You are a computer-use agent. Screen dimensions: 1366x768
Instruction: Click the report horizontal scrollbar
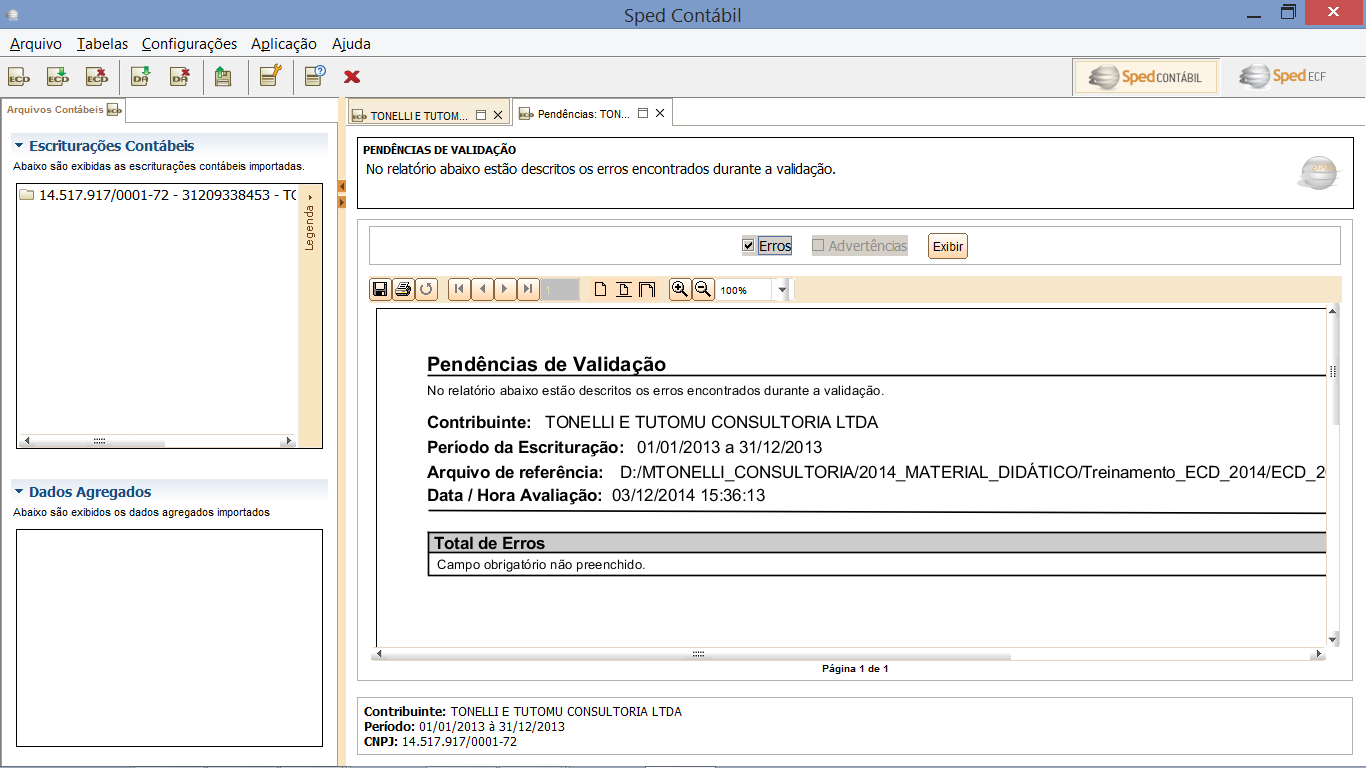tap(848, 654)
